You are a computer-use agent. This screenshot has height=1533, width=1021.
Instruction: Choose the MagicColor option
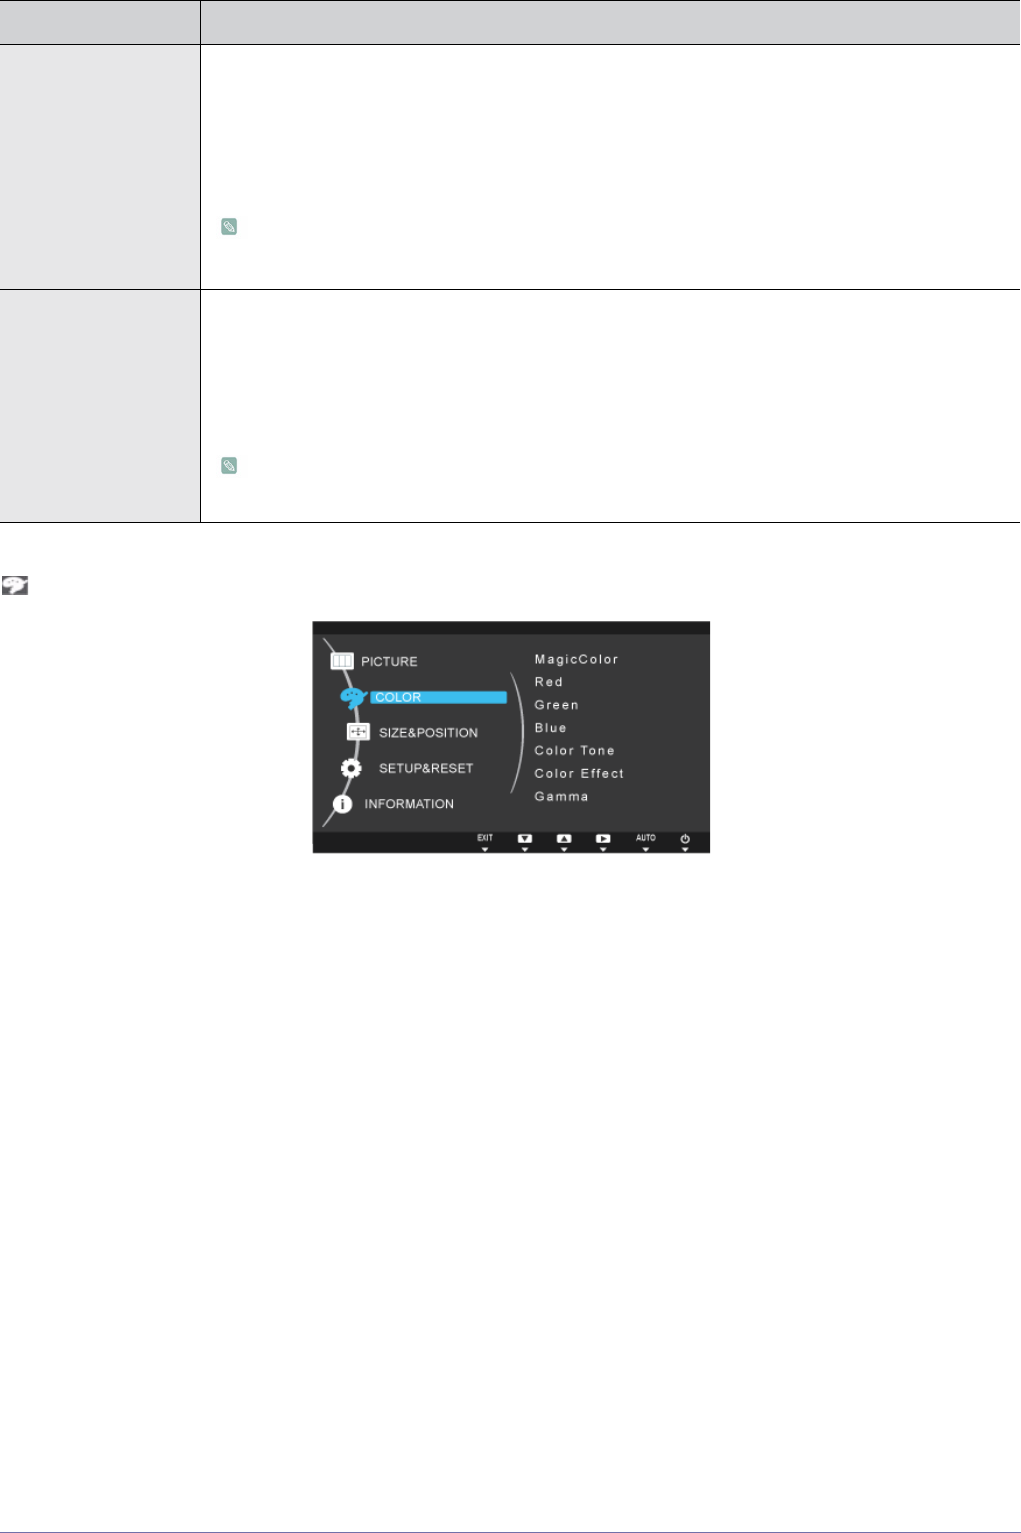(x=576, y=659)
